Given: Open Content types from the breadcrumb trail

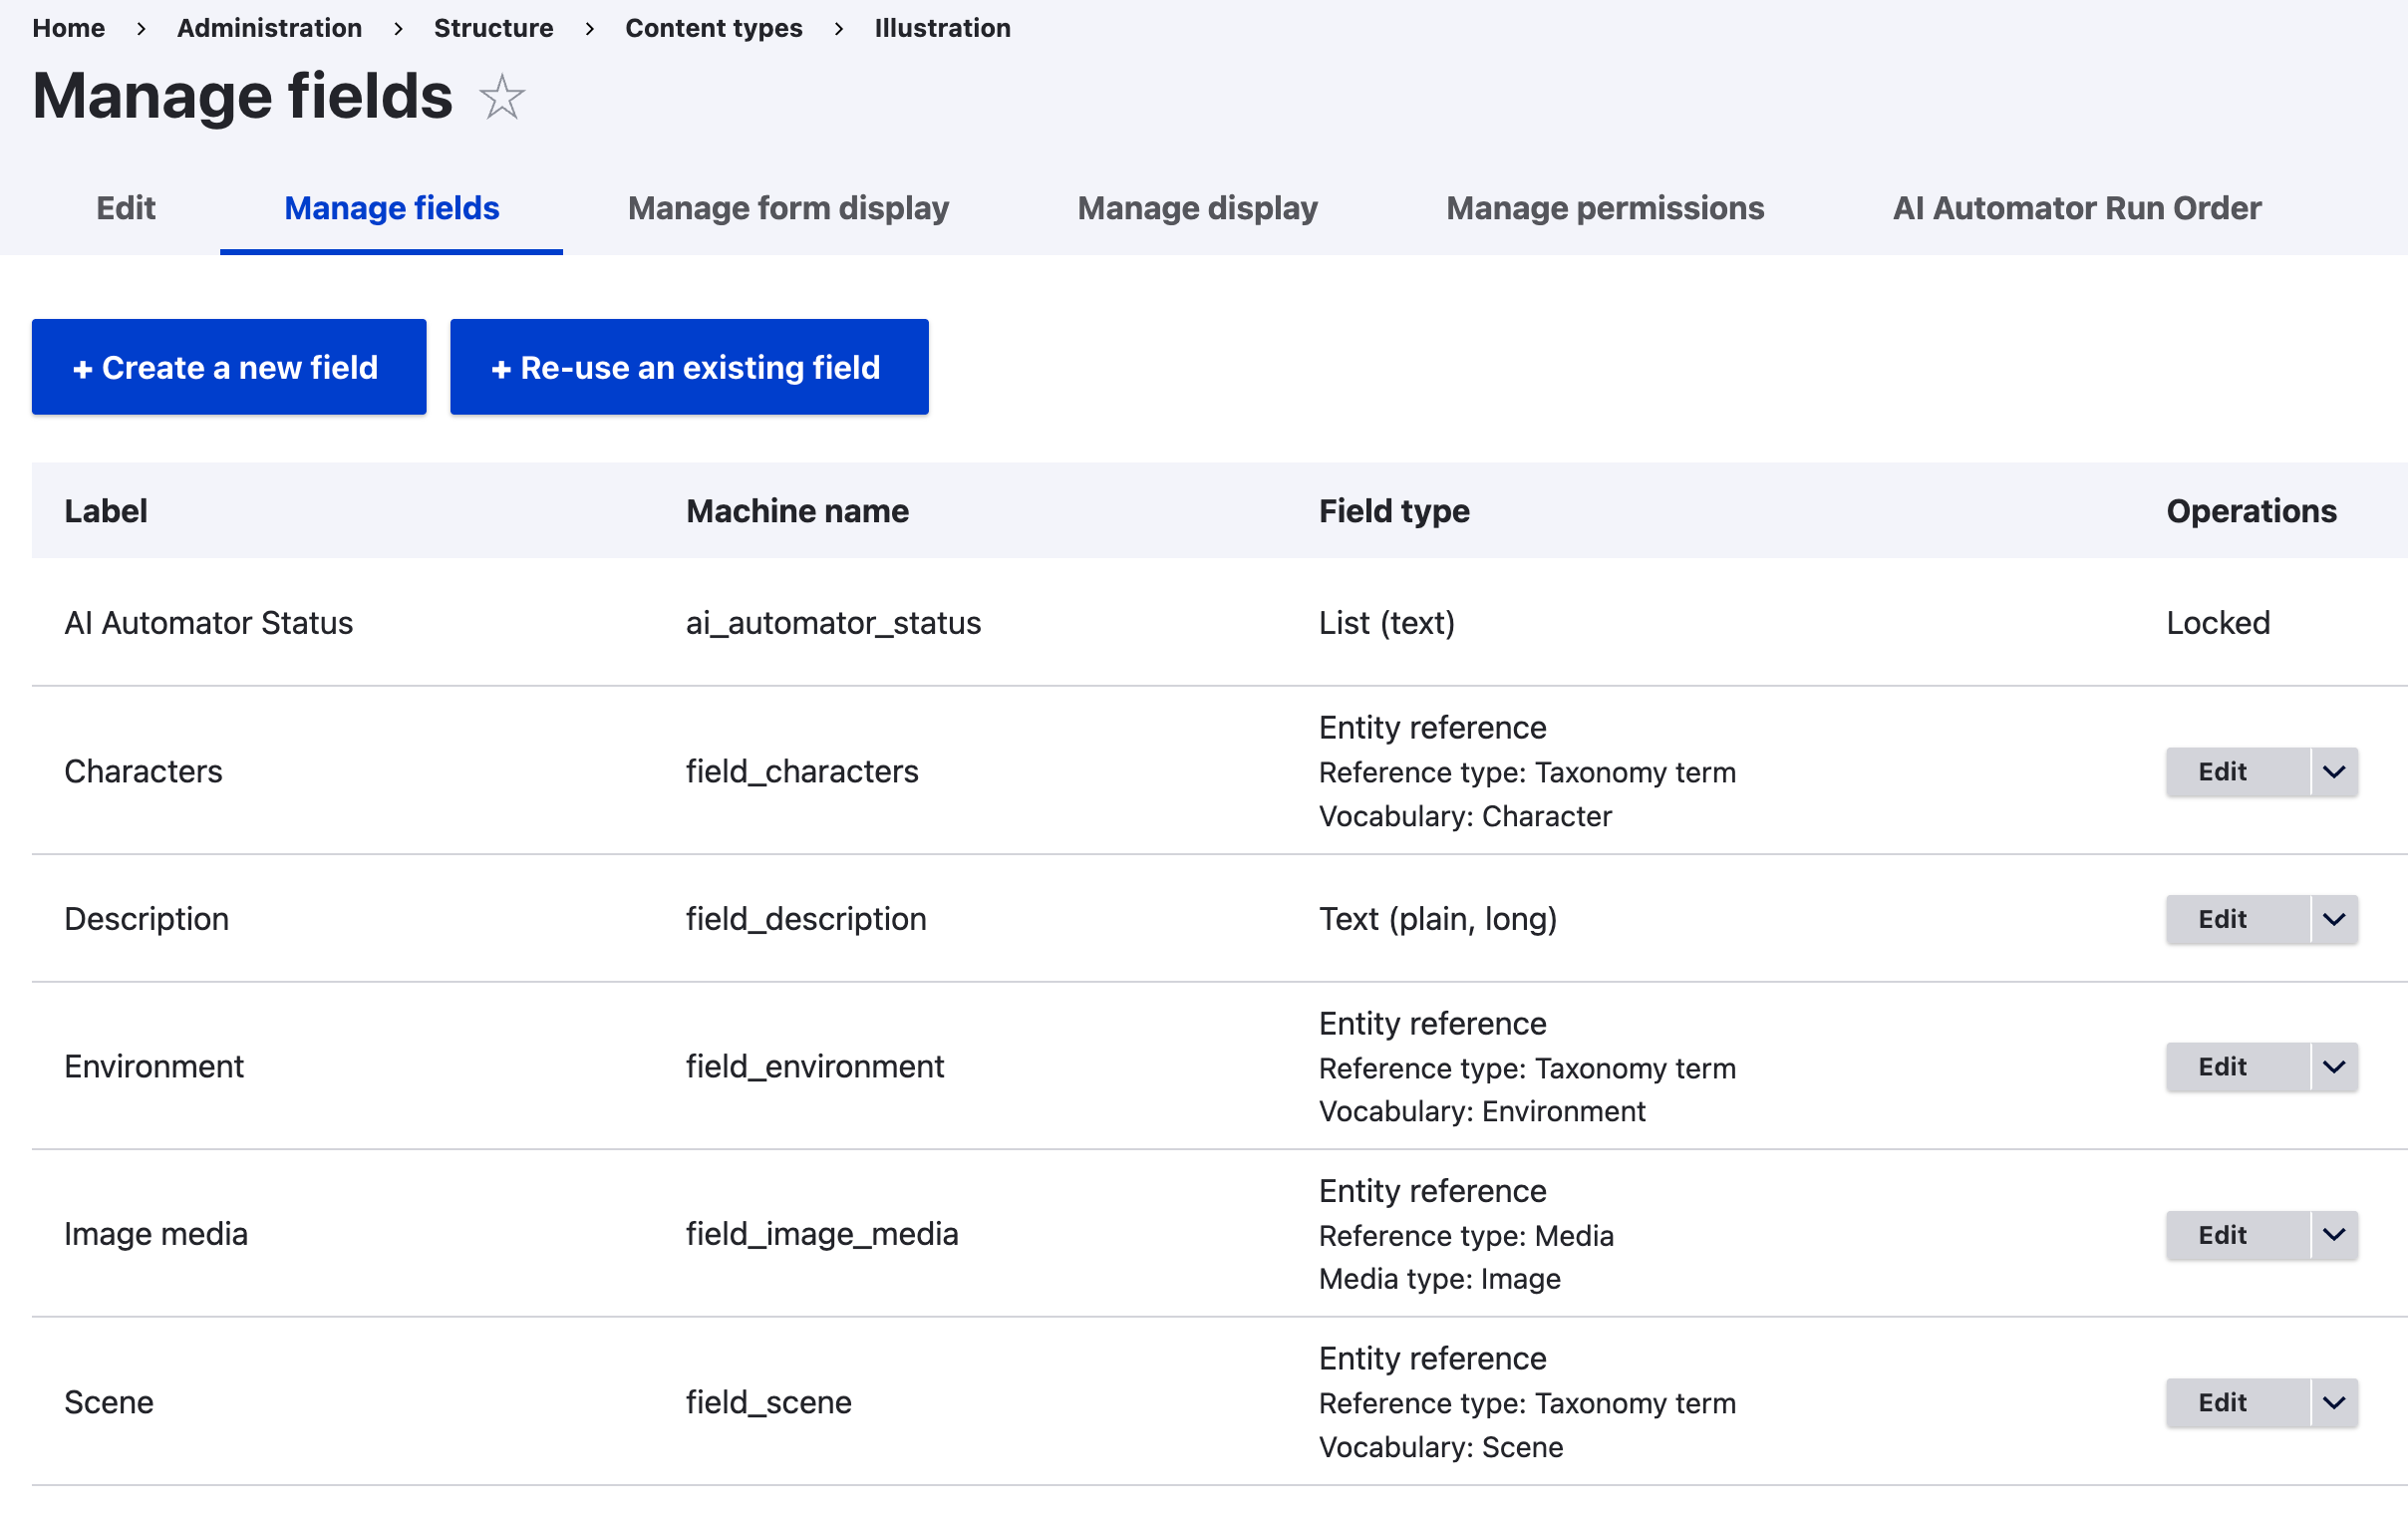Looking at the screenshot, I should 713,28.
